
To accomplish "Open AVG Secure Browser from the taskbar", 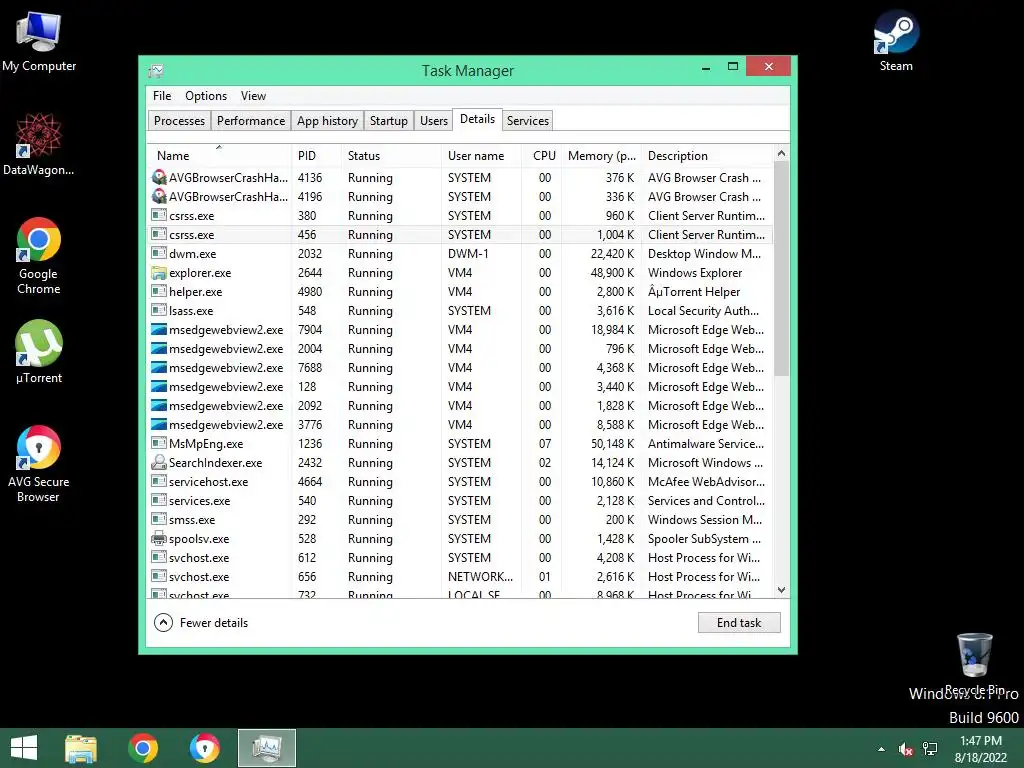I will (204, 748).
